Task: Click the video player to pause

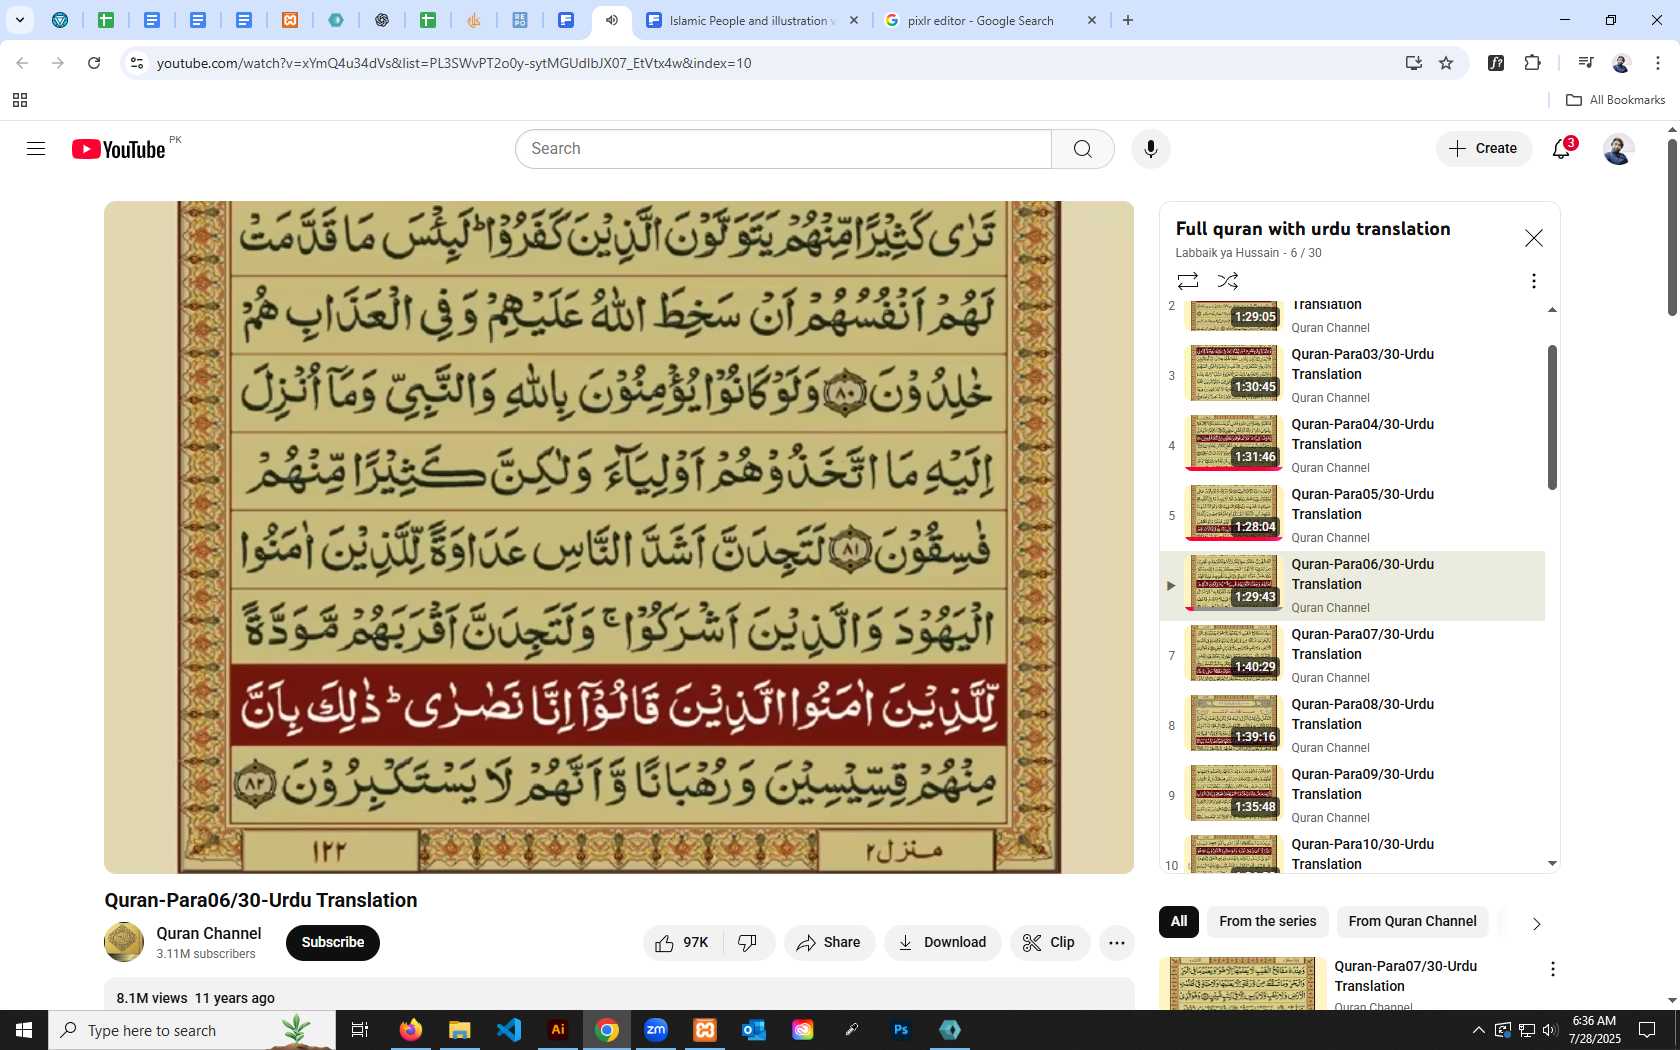Action: 619,537
